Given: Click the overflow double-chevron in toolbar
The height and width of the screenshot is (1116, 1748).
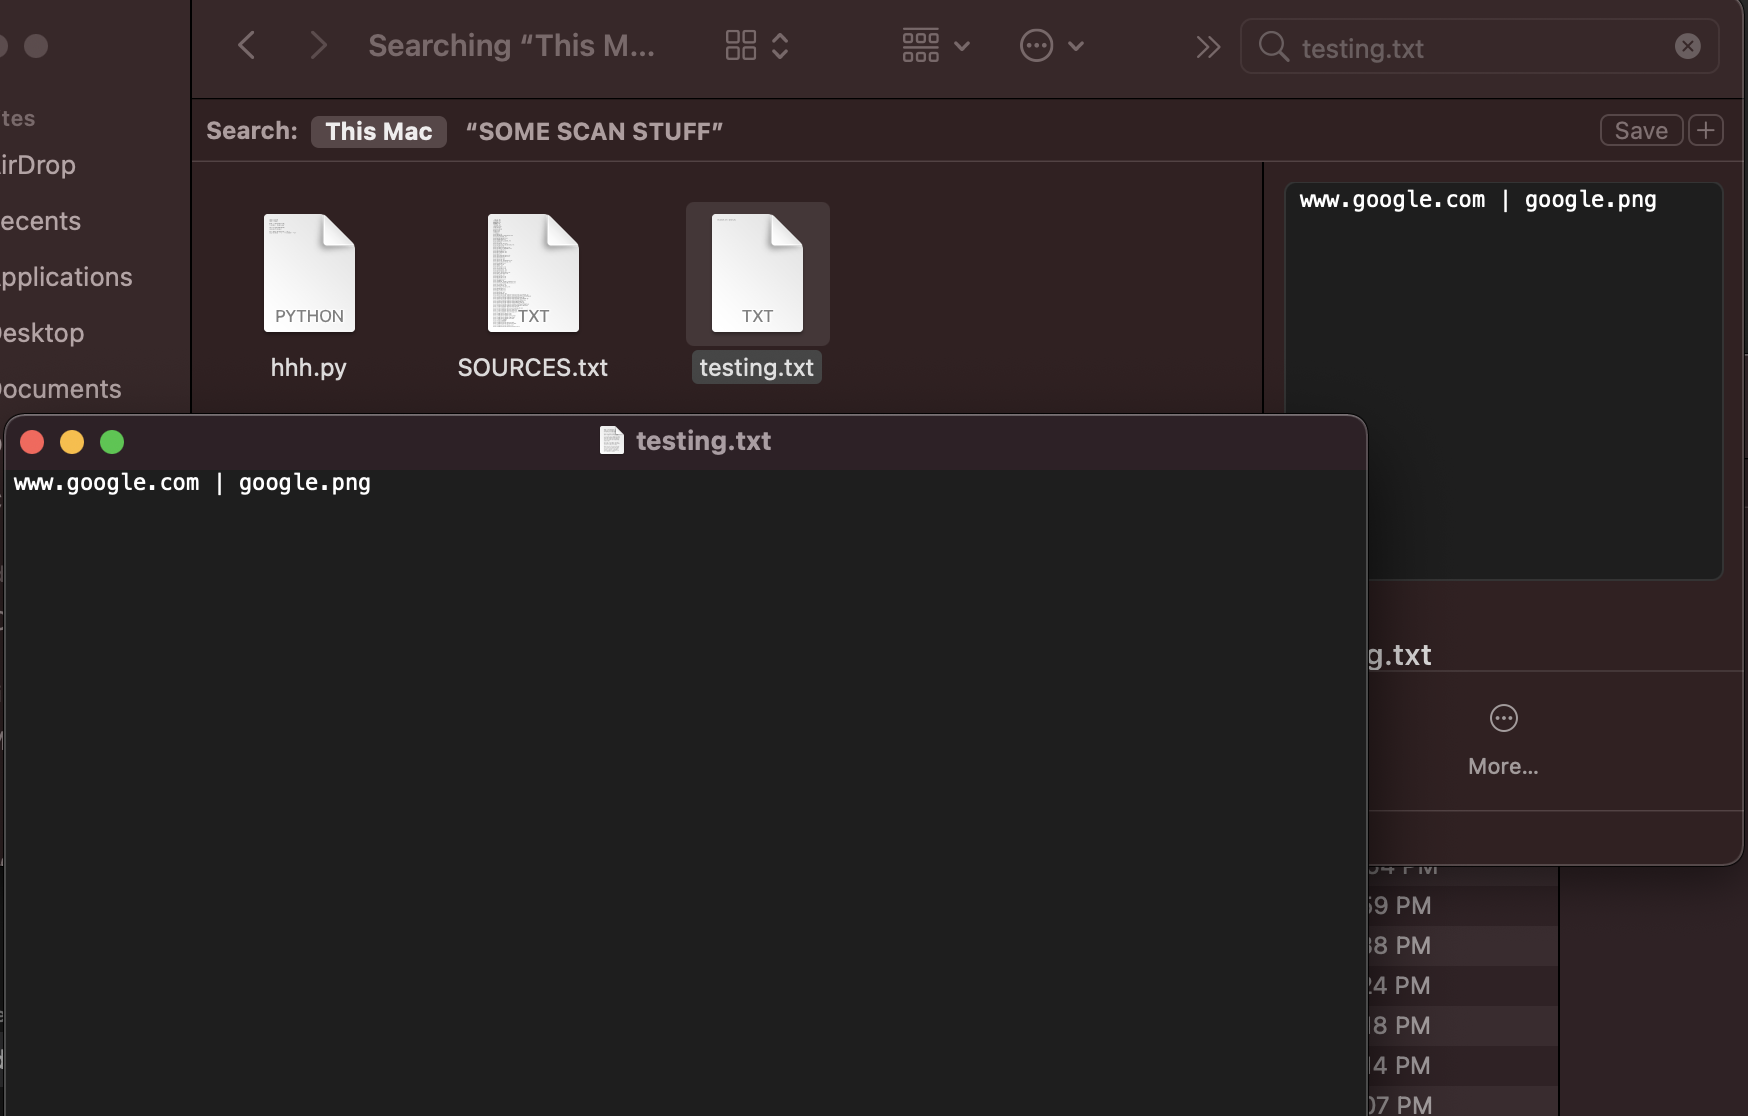Looking at the screenshot, I should (1207, 45).
